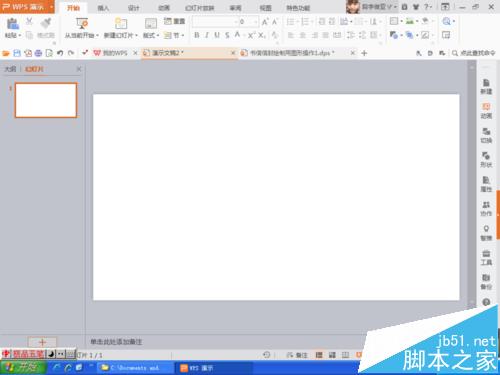The width and height of the screenshot is (500, 375).
Task: Open Shapes panel in right sidebar
Action: pyautogui.click(x=486, y=160)
